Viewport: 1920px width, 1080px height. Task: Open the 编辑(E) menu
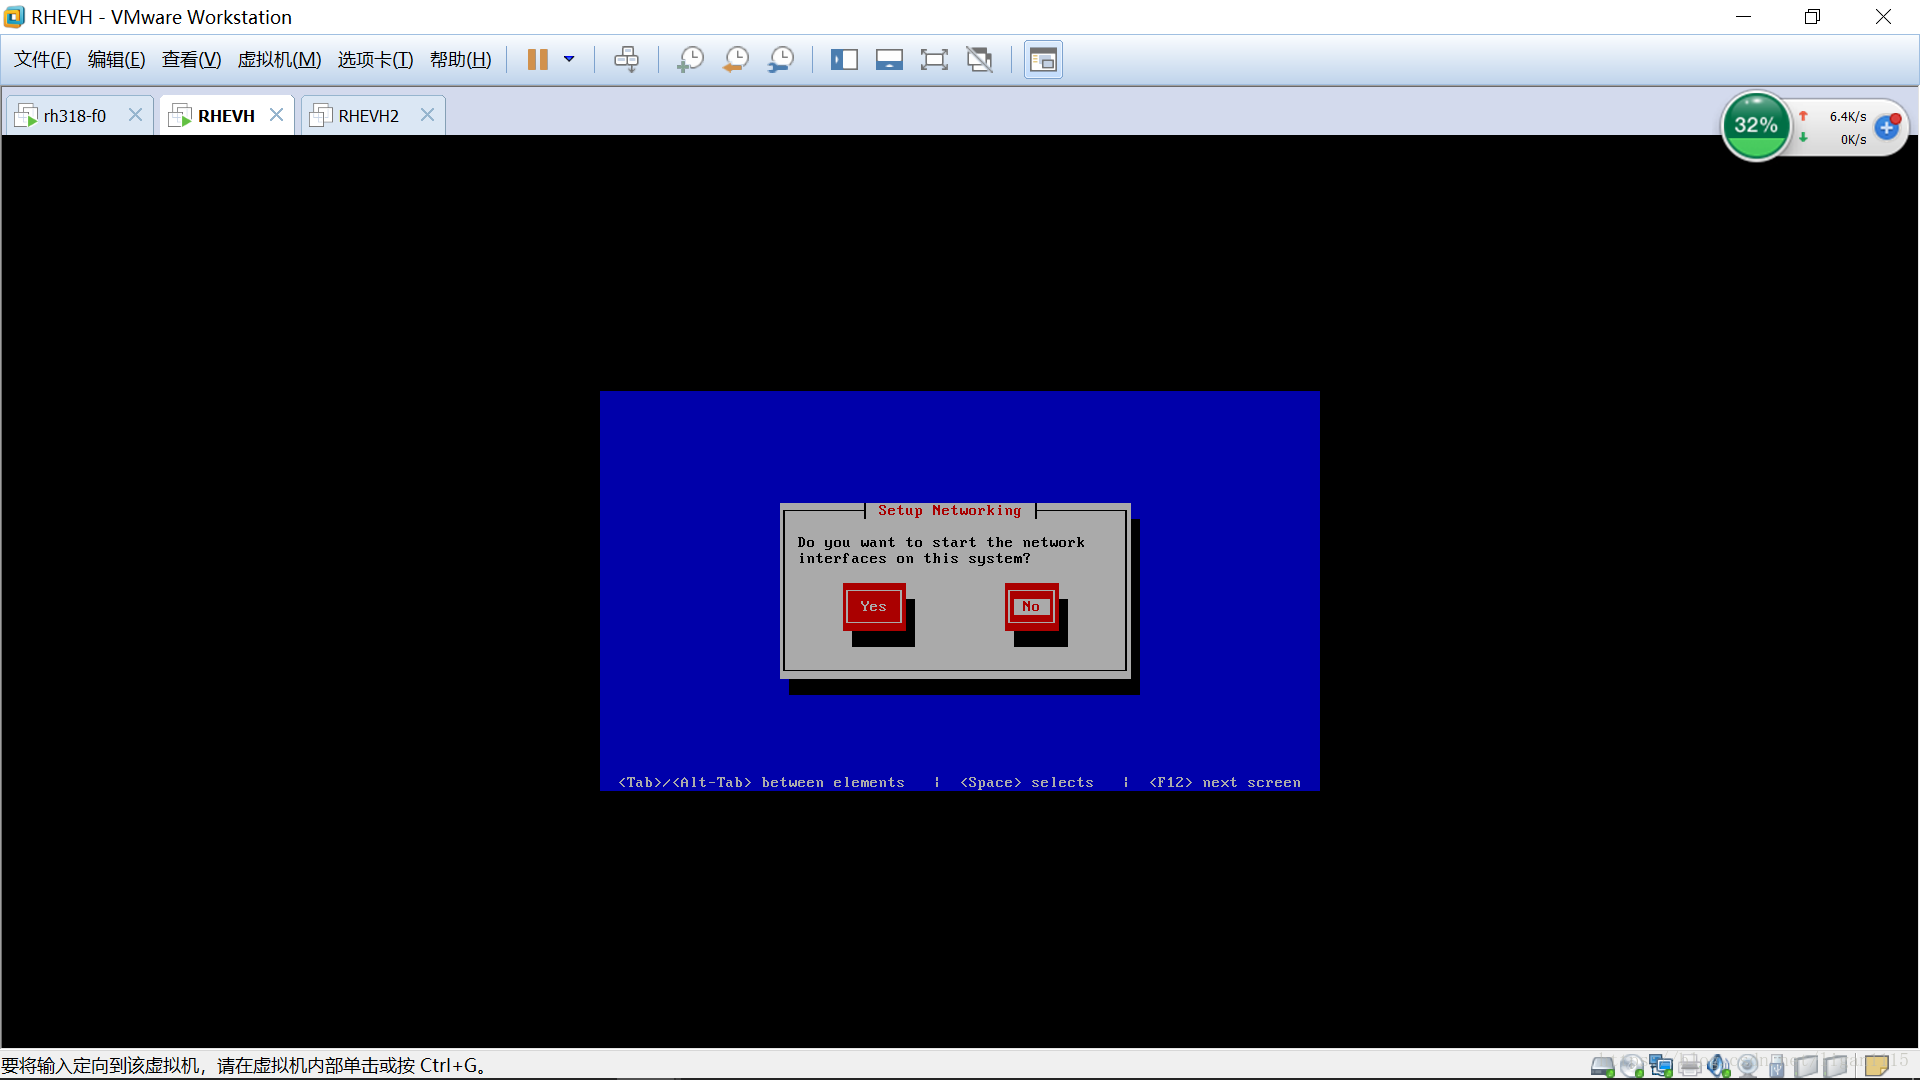117,60
